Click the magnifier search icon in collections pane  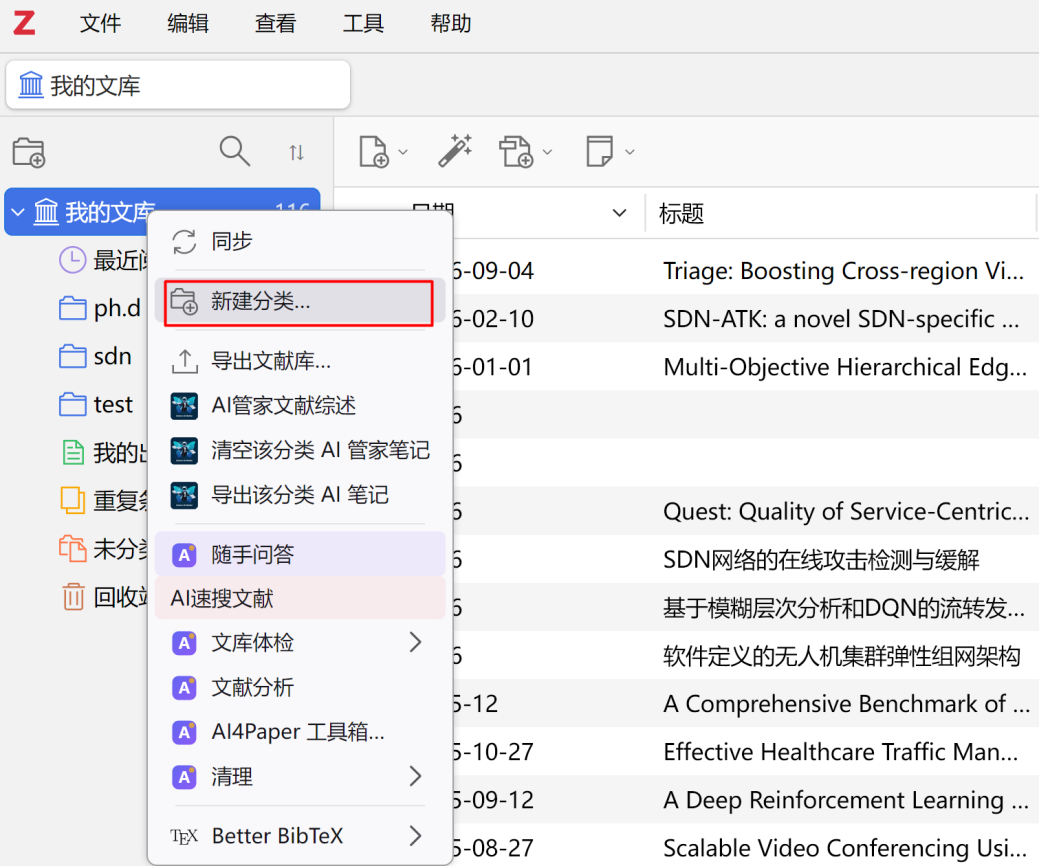235,152
